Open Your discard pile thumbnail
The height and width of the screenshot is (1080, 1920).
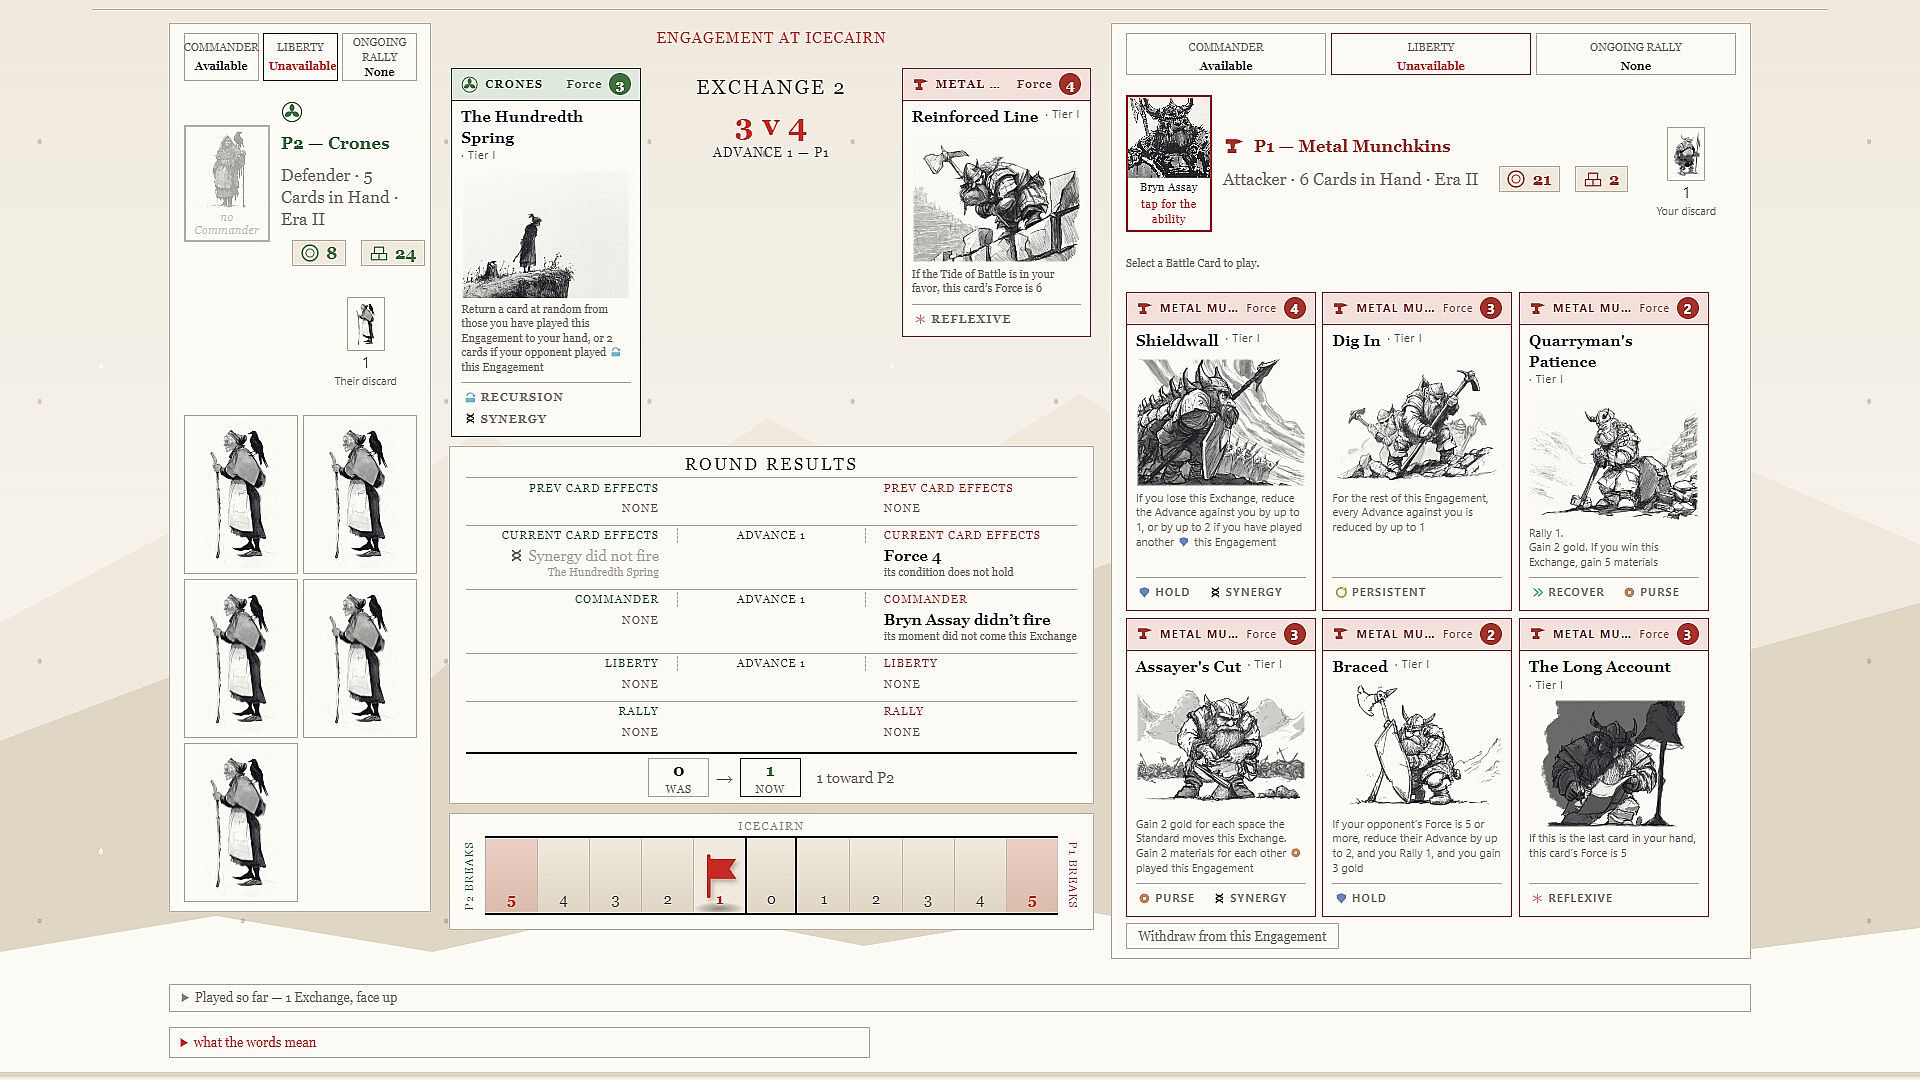pyautogui.click(x=1685, y=154)
